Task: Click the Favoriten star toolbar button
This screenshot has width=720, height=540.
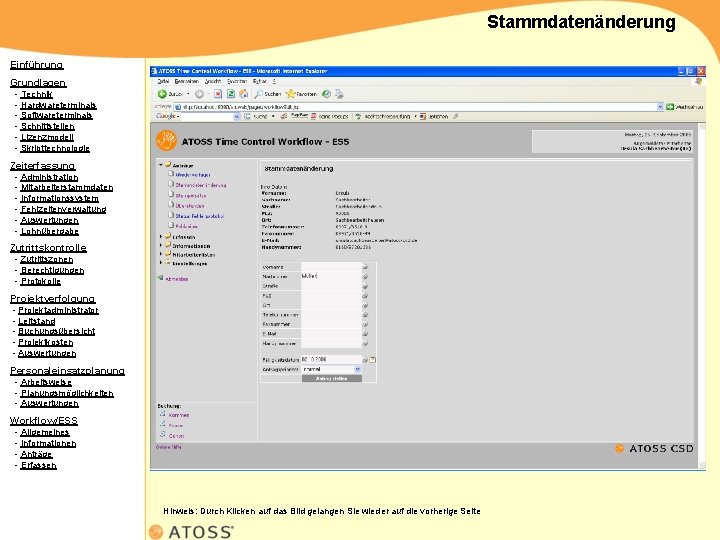Action: point(301,94)
